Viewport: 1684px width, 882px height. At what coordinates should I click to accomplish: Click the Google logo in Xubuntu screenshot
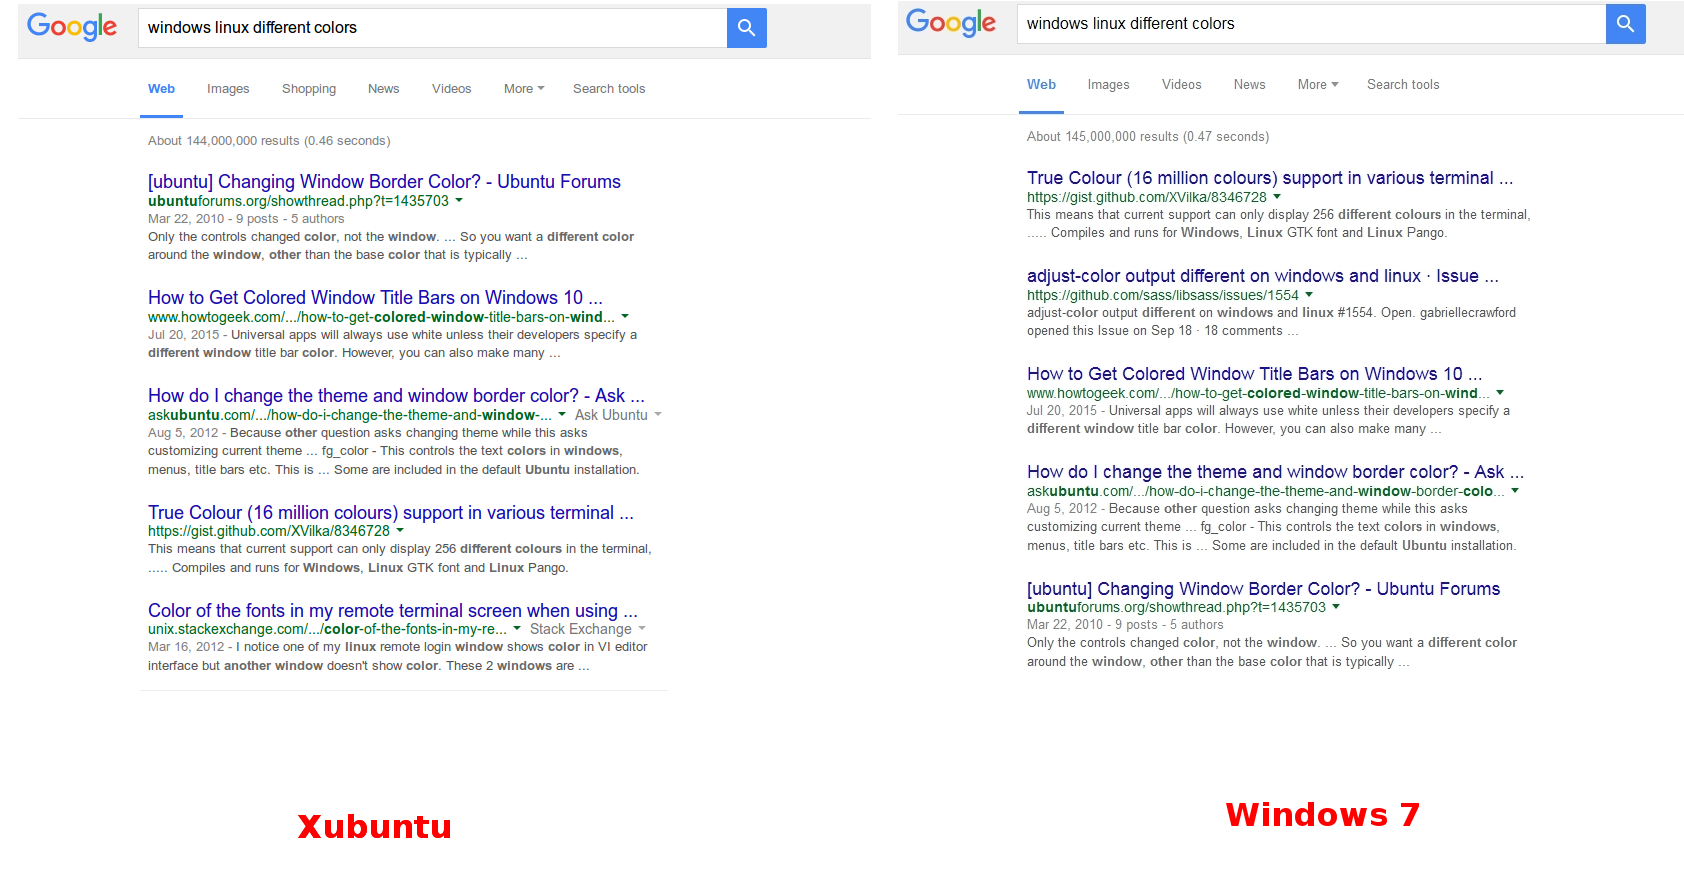pos(72,27)
